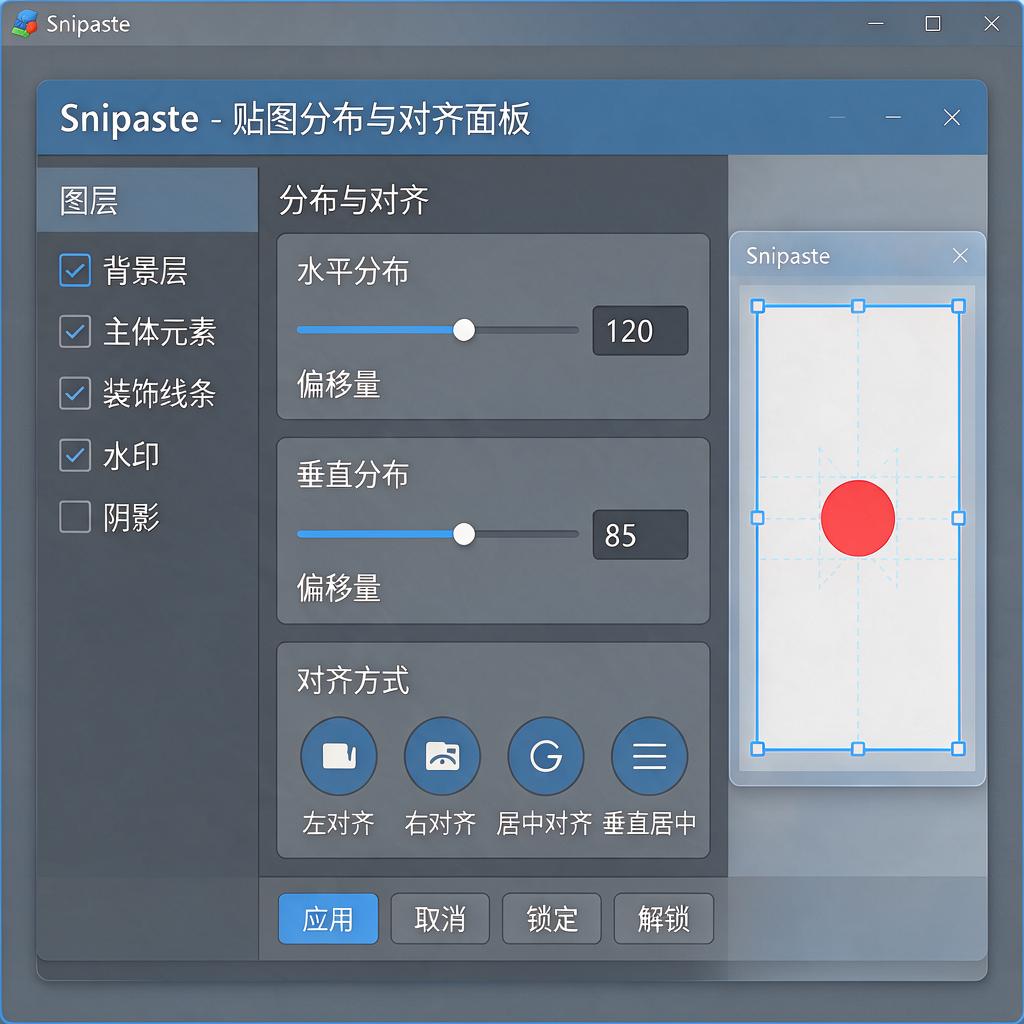Click the 偏移量 label under 水平分布
This screenshot has width=1024, height=1024.
[x=338, y=384]
